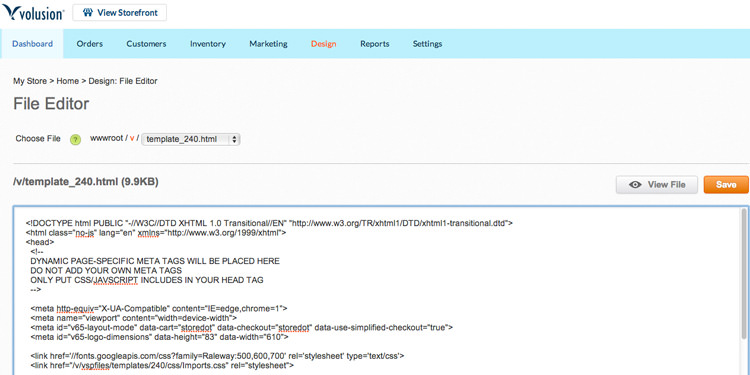Open the Reports menu

[375, 44]
